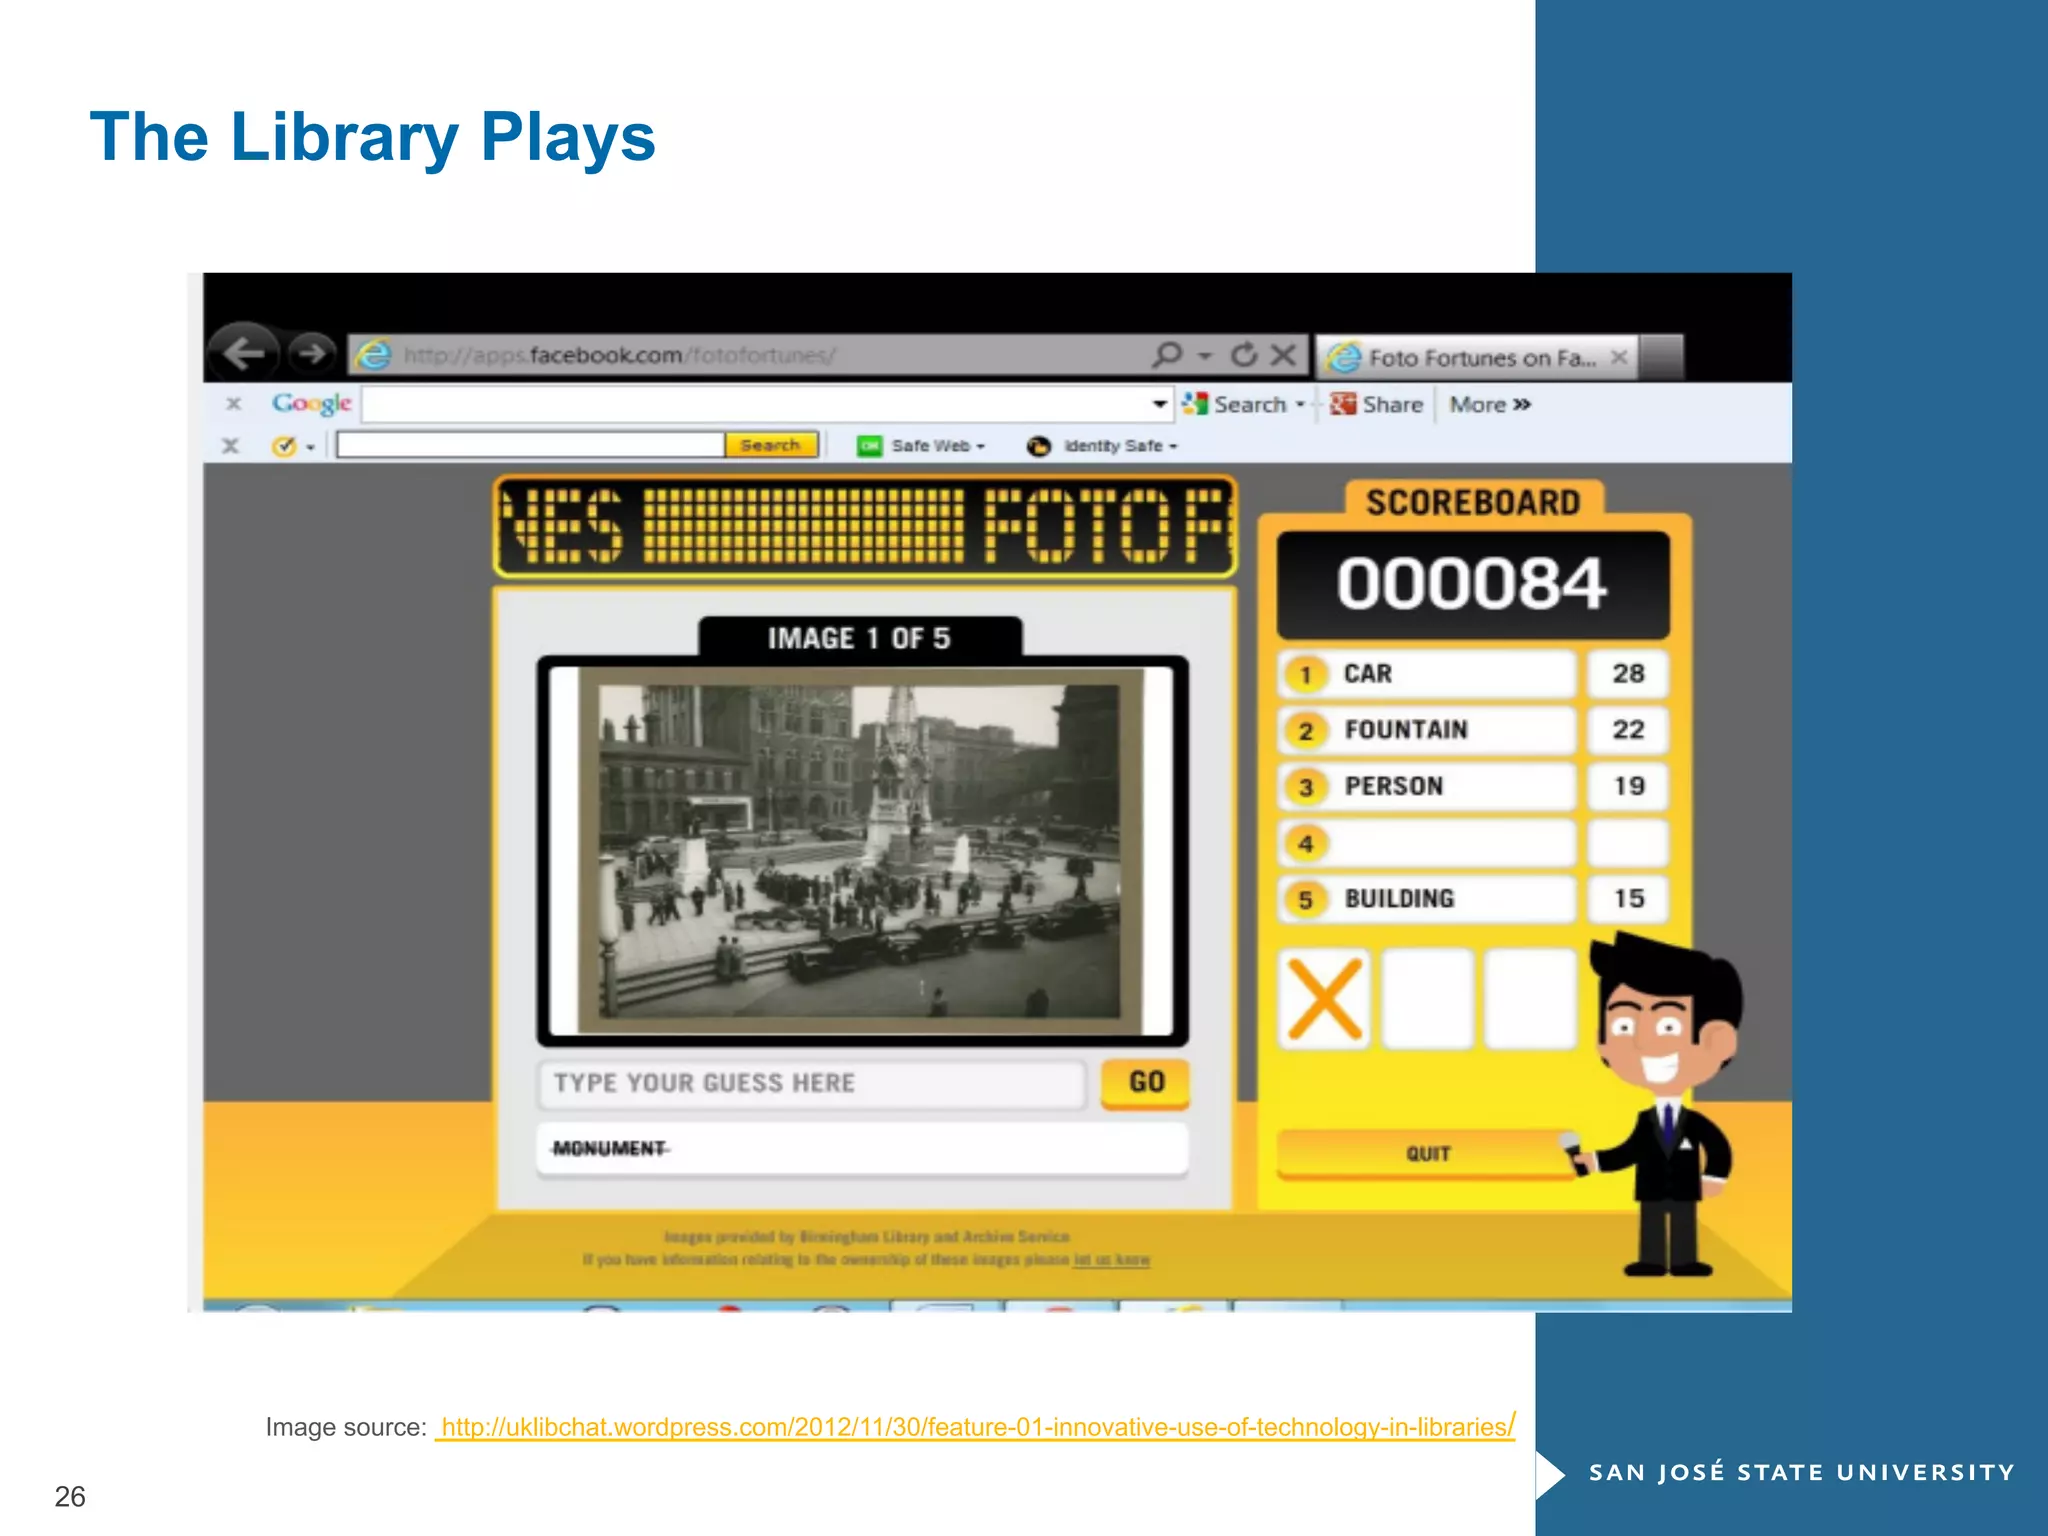Click the Share button in Google toolbar
2048x1536 pixels.
[x=1376, y=405]
